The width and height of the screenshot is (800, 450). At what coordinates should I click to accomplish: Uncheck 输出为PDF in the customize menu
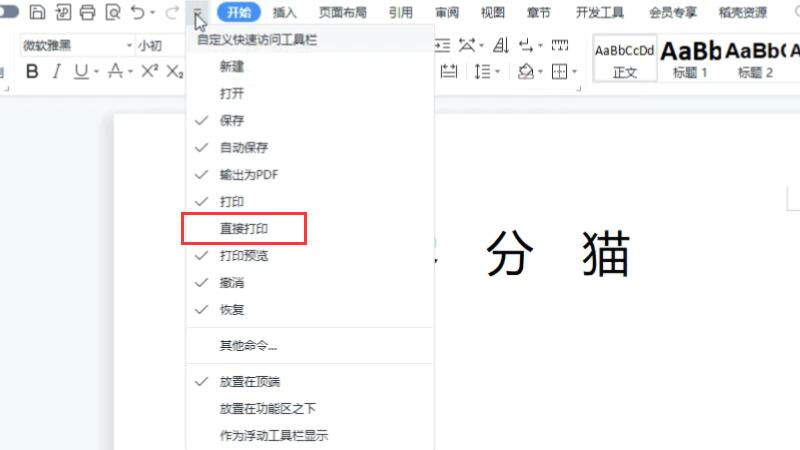(310, 174)
